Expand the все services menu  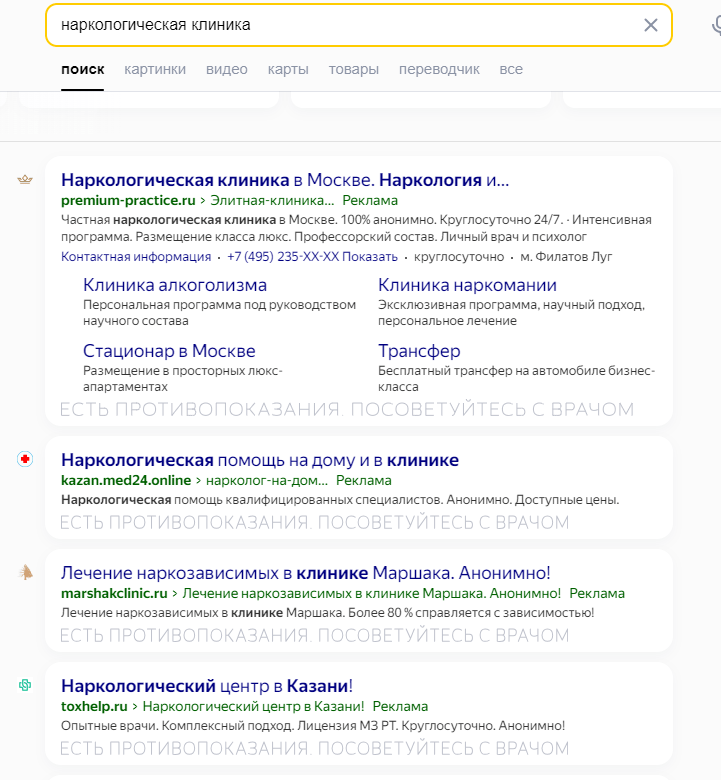coord(511,69)
